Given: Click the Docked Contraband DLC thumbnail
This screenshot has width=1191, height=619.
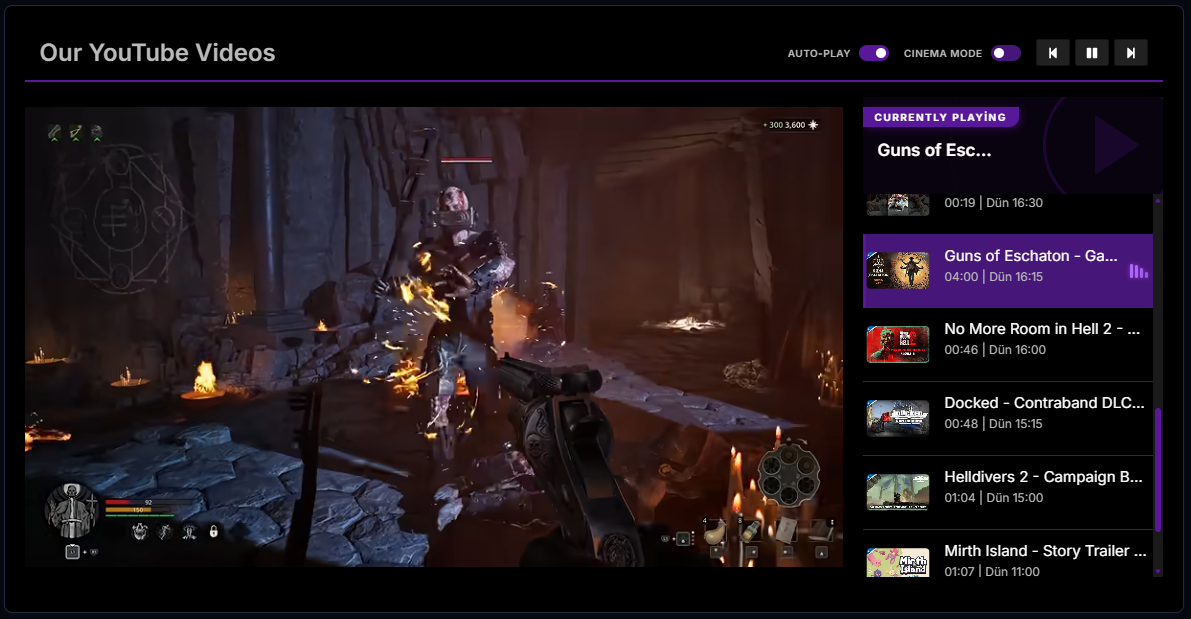Looking at the screenshot, I should 898,418.
